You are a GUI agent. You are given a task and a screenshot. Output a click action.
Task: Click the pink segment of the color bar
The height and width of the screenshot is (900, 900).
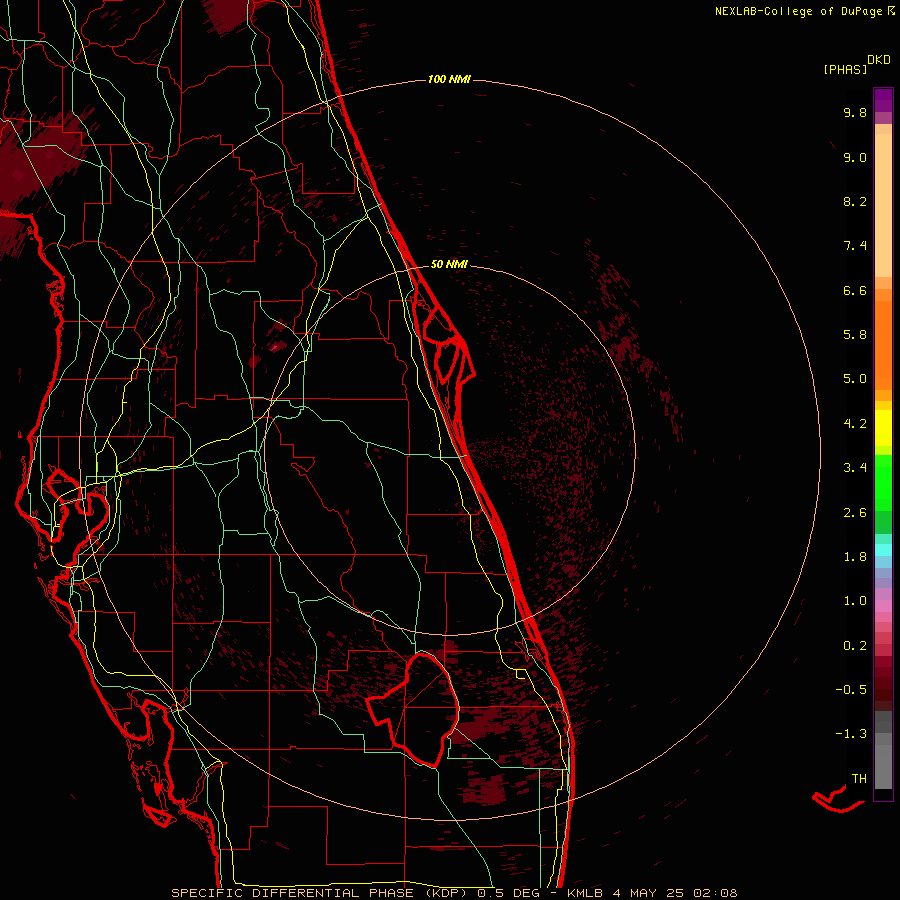[x=883, y=606]
